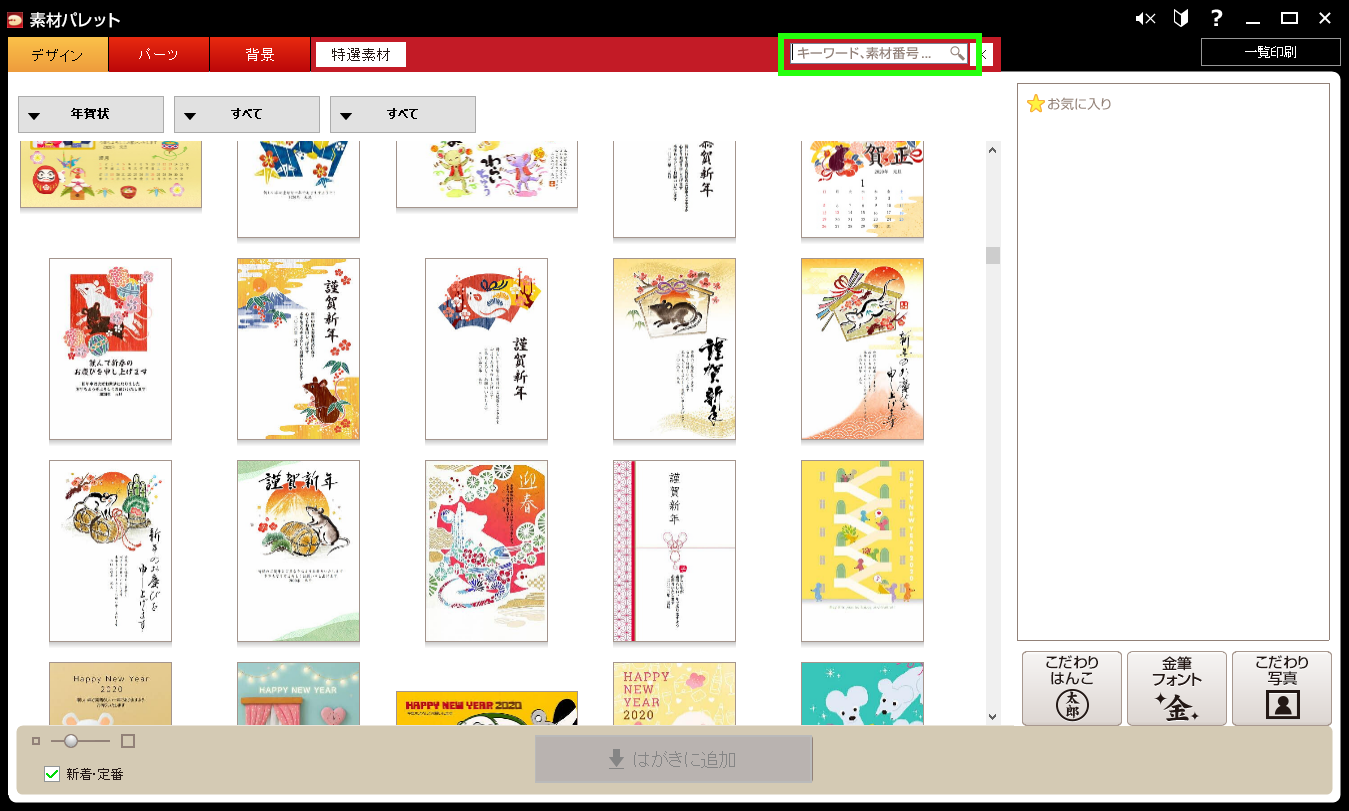Switch to the 背景 tab
This screenshot has height=811, width=1349.
[x=260, y=55]
